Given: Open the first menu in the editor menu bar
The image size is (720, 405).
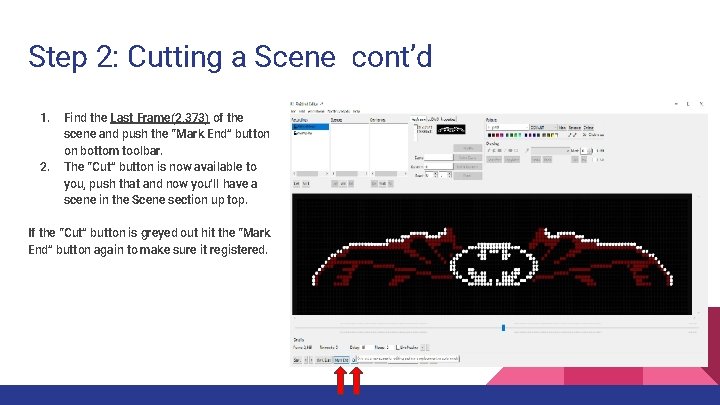Looking at the screenshot, I should [x=294, y=111].
